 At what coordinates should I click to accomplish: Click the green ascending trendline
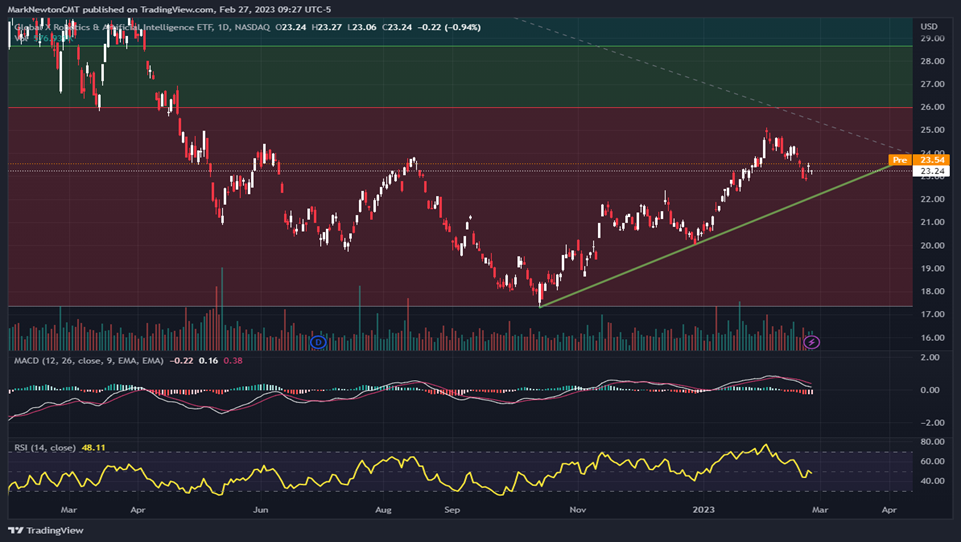[717, 235]
